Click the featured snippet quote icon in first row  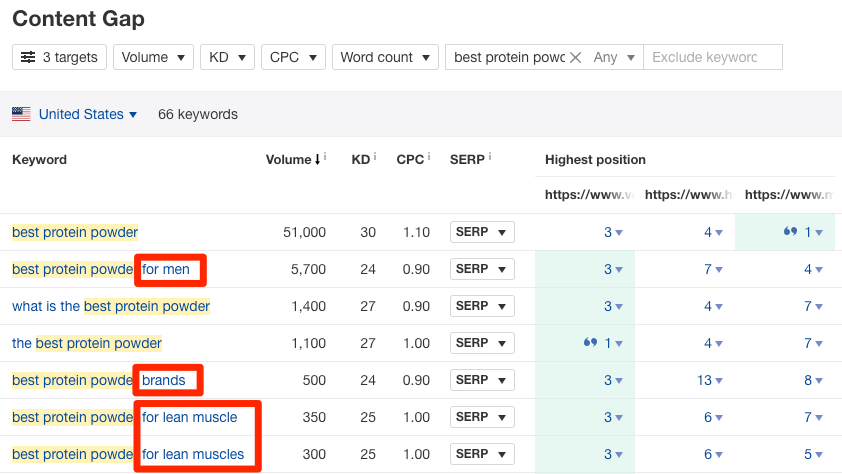(x=790, y=232)
